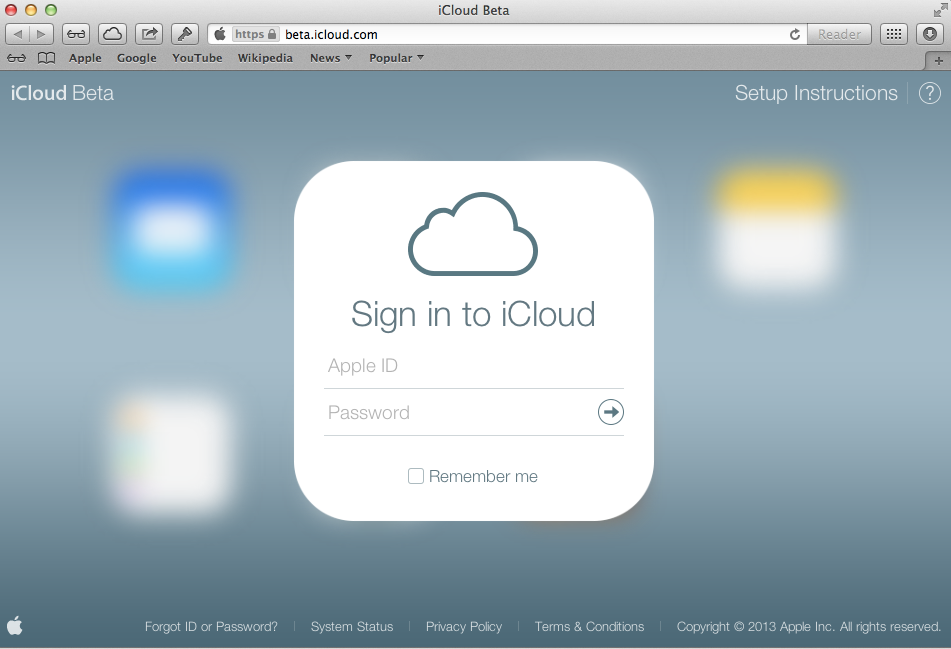Screen dimensions: 951x649
Task: Open the Google bookmark
Action: [x=136, y=58]
